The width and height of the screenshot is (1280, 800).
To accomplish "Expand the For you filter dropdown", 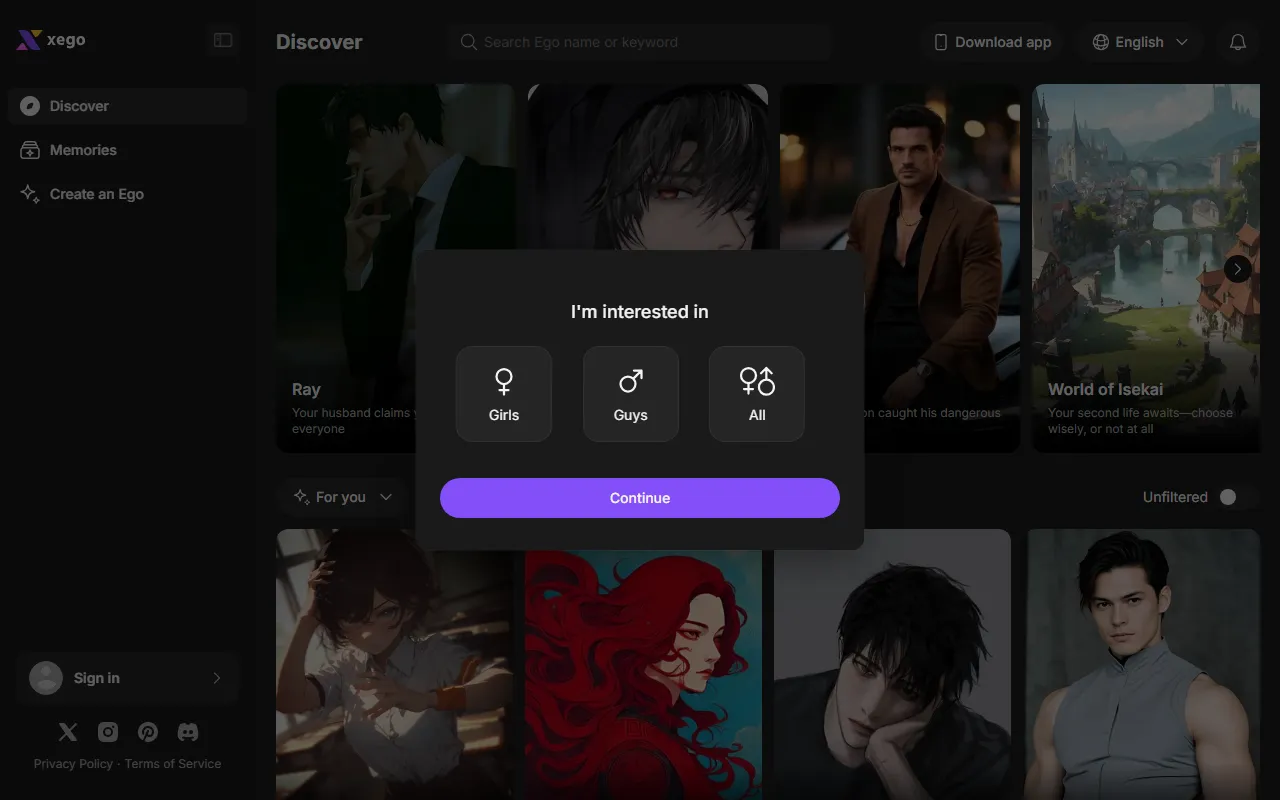I will [342, 497].
